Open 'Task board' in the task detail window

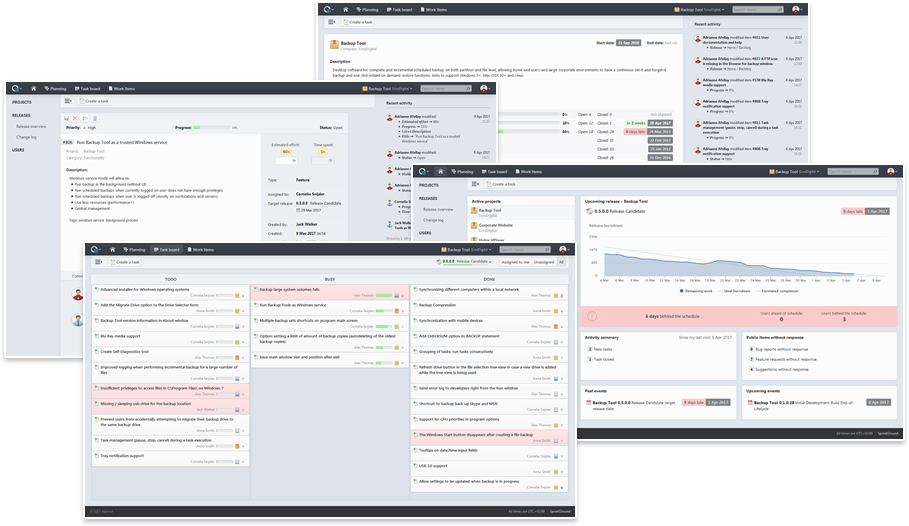click(x=88, y=89)
